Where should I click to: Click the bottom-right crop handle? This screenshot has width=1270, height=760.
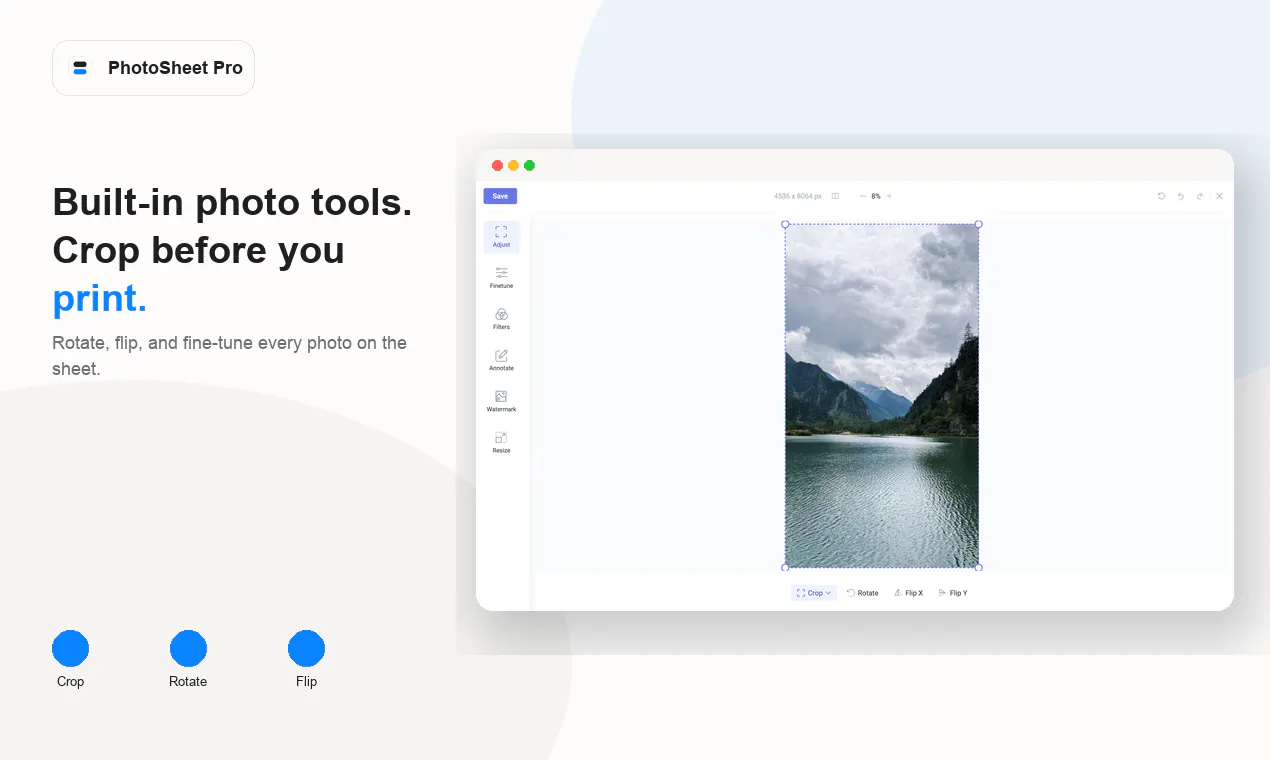[978, 567]
